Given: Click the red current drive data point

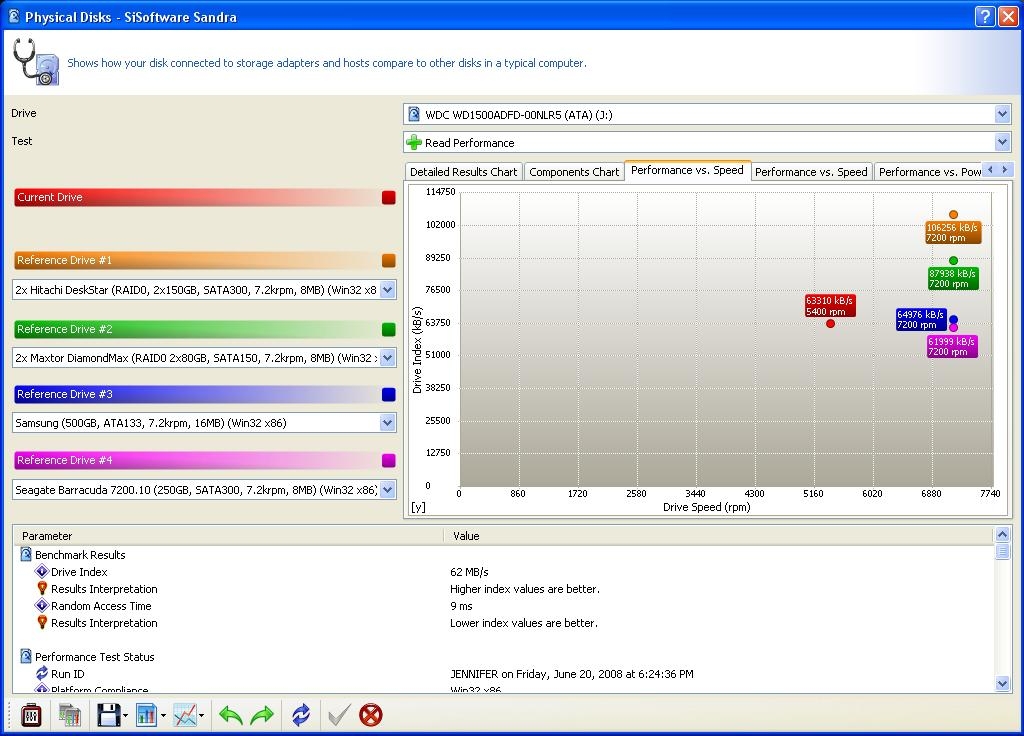Looking at the screenshot, I should [x=830, y=323].
